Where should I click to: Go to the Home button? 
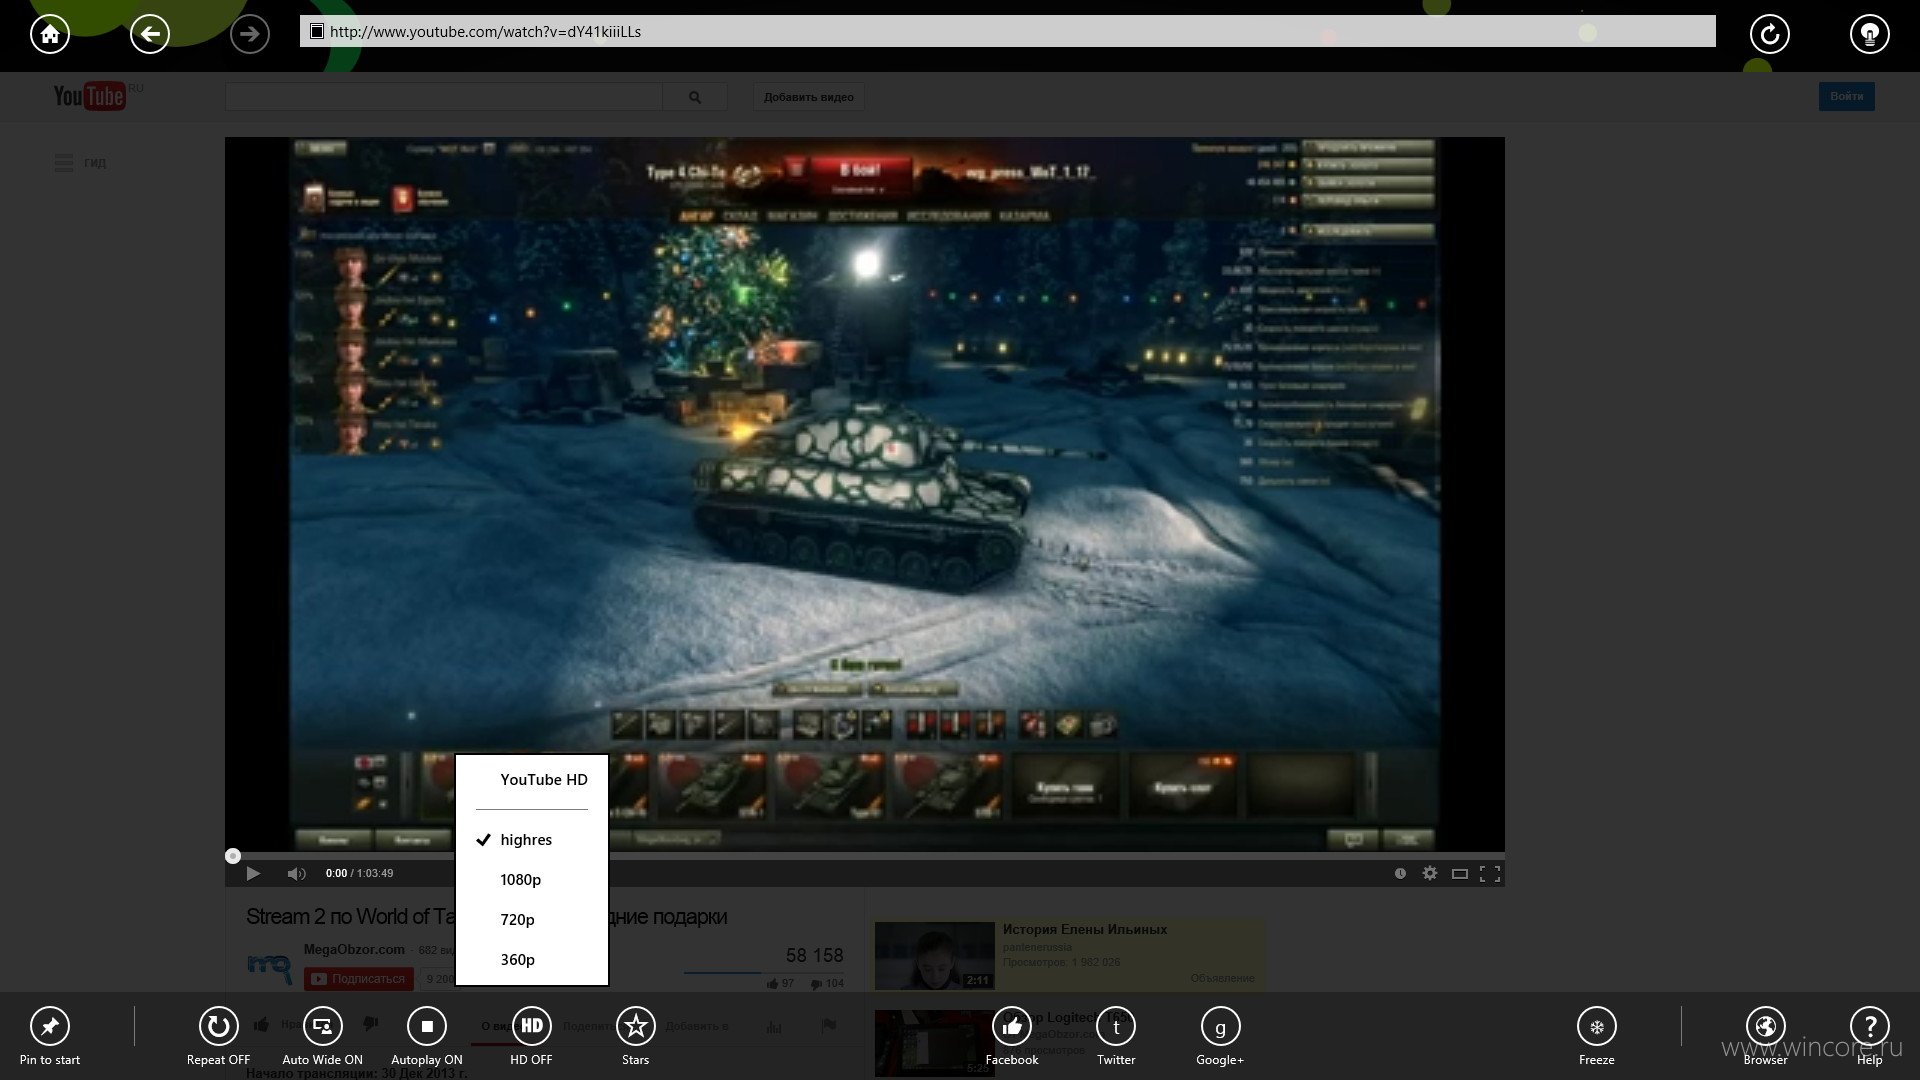[x=50, y=35]
